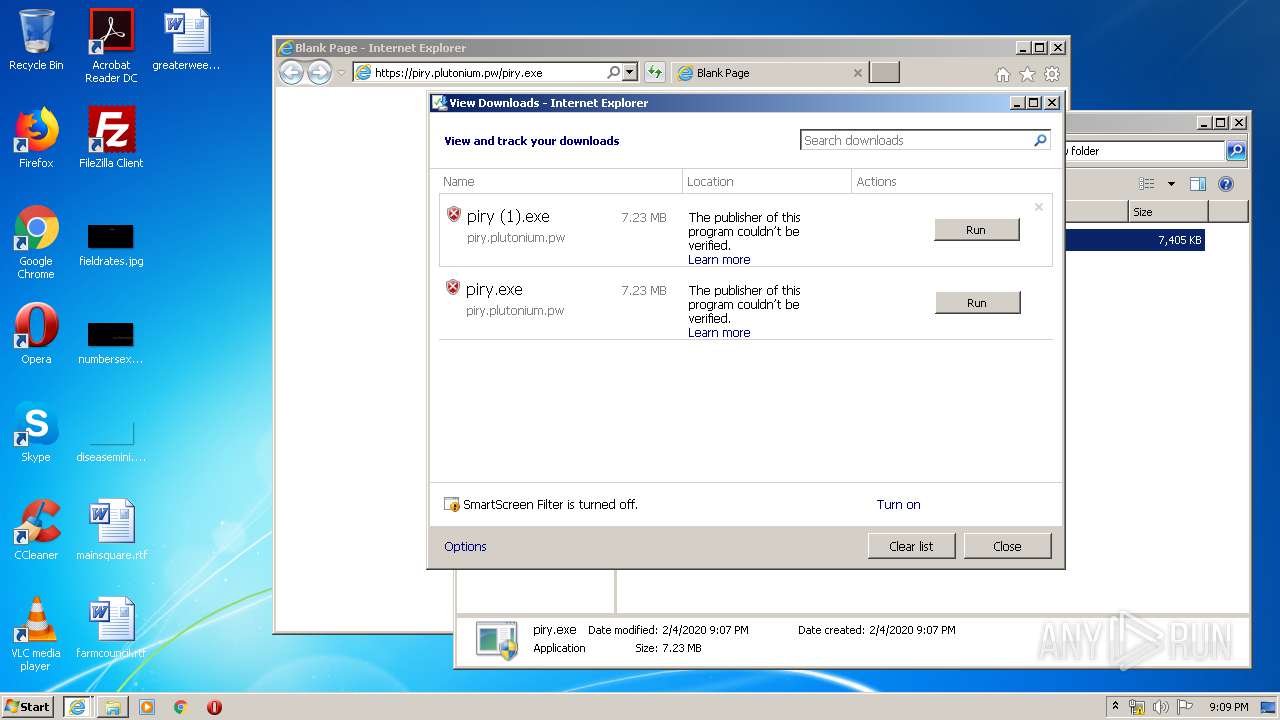The image size is (1280, 720).
Task: Launch VLC media player shortcut
Action: pyautogui.click(x=36, y=634)
